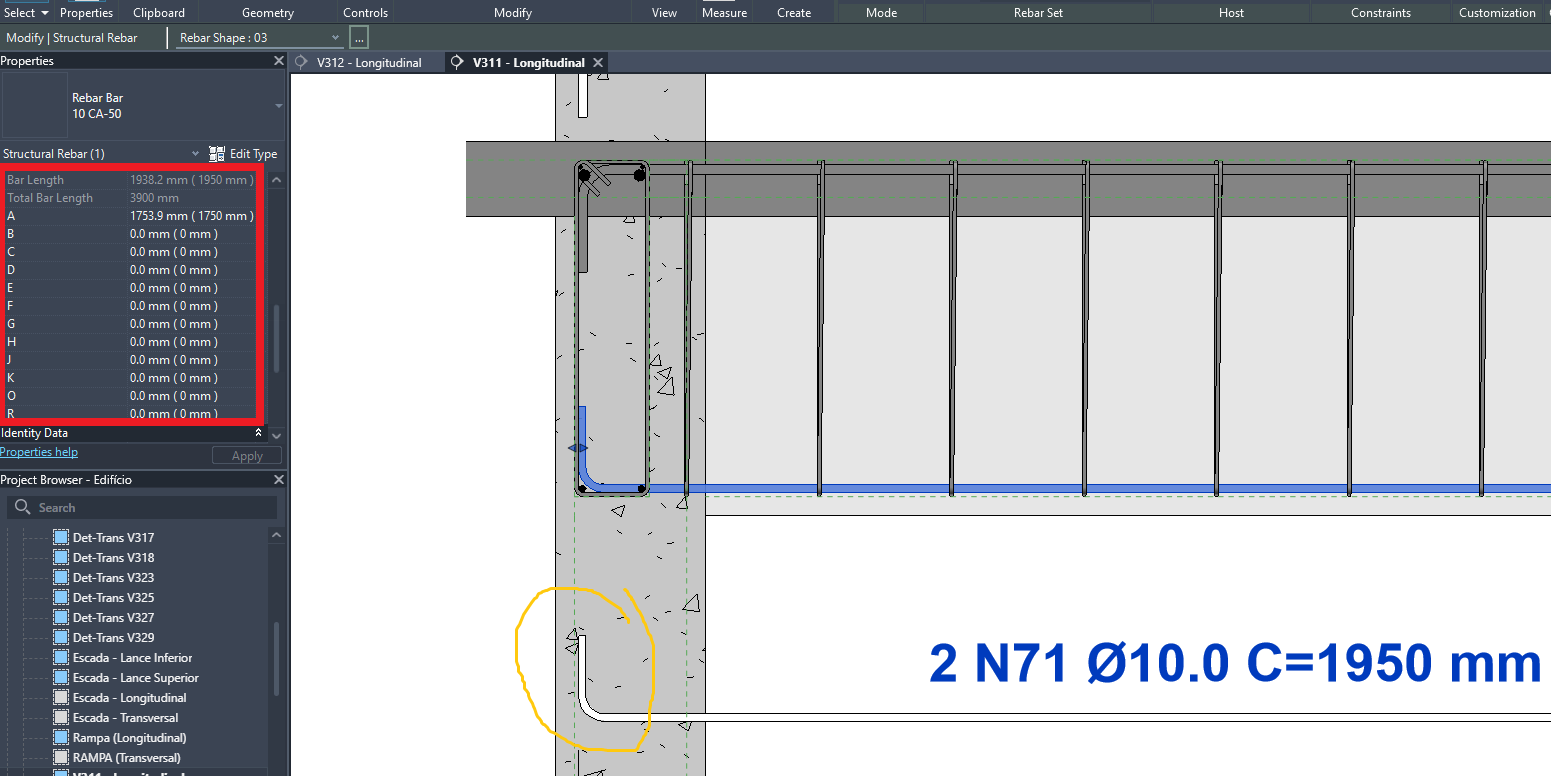
Task: Select the K parameter row
Action: point(130,378)
